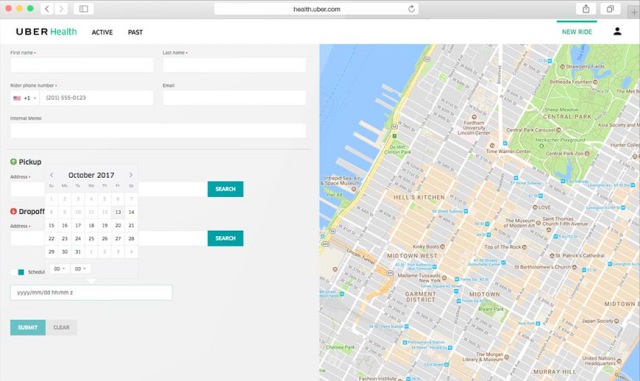Pick October 25 in the calendar
Screen dimensions: 640x381
pos(91,238)
